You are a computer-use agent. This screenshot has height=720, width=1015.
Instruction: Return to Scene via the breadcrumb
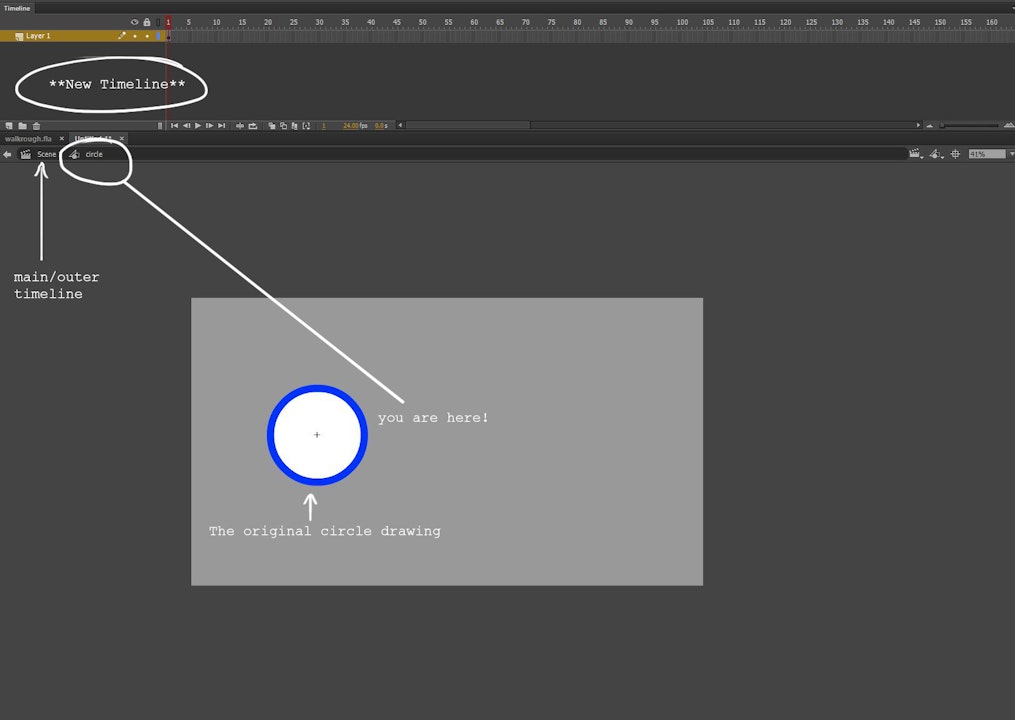45,154
